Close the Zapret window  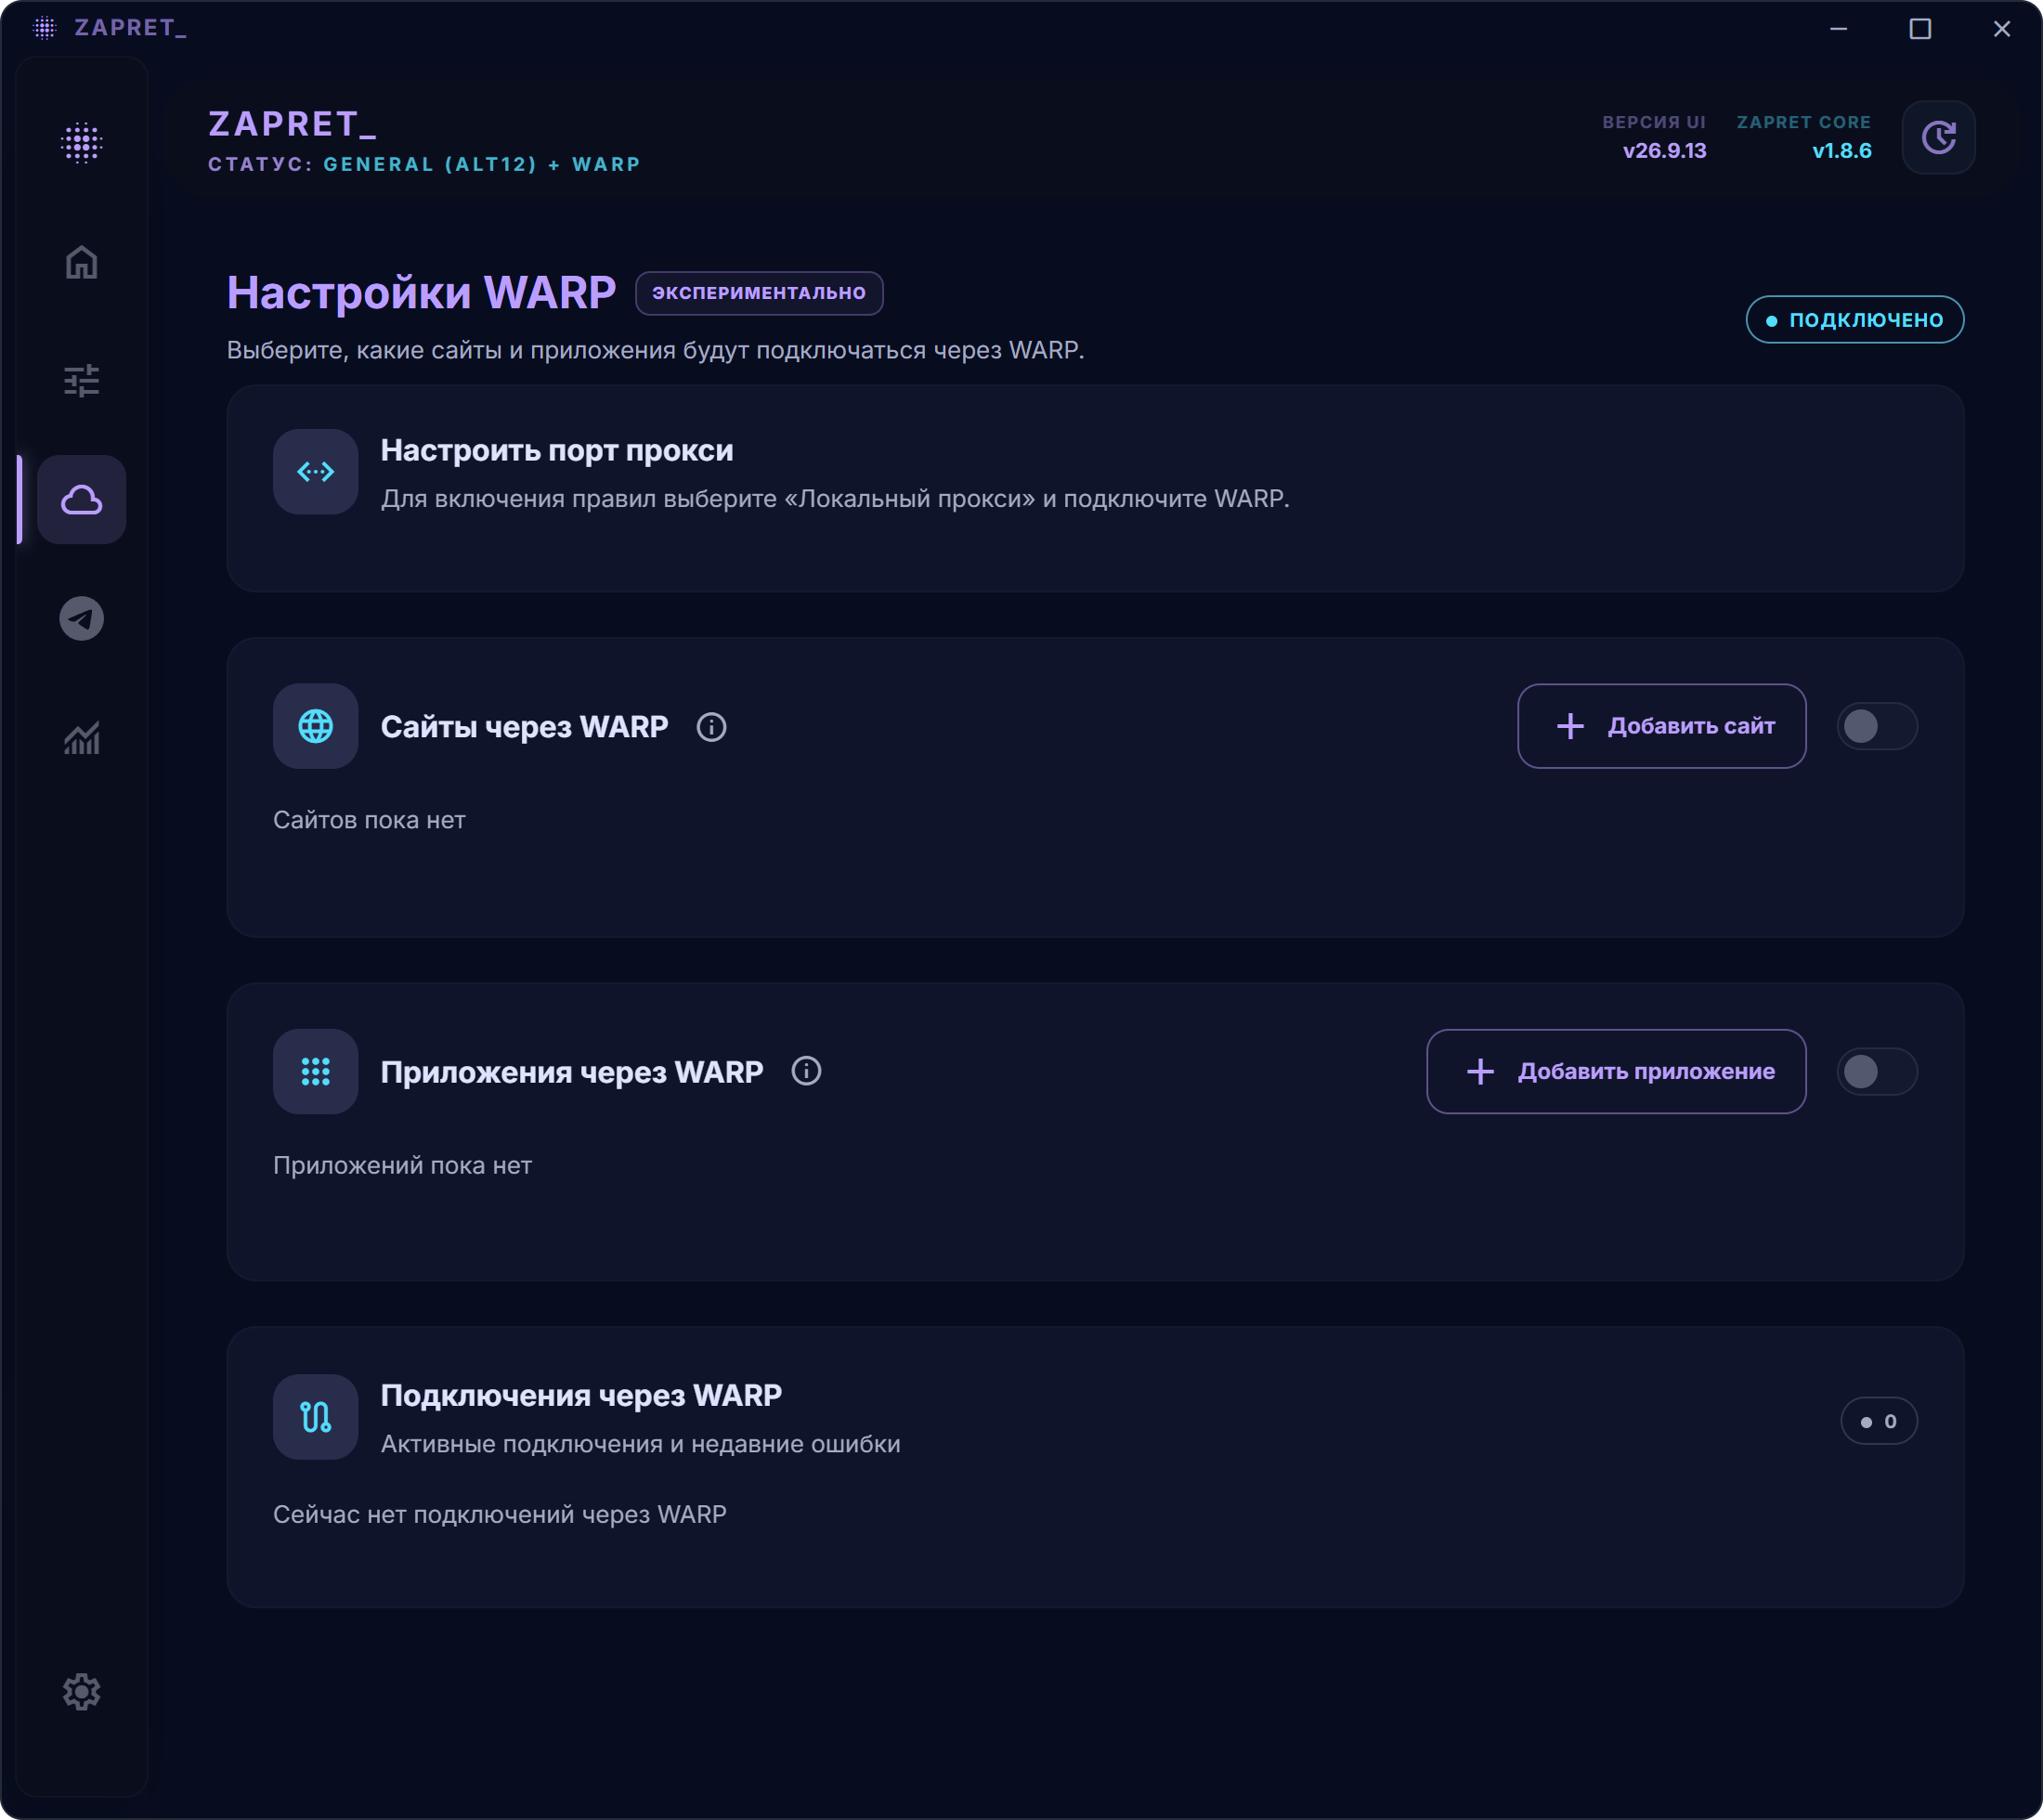2001,28
